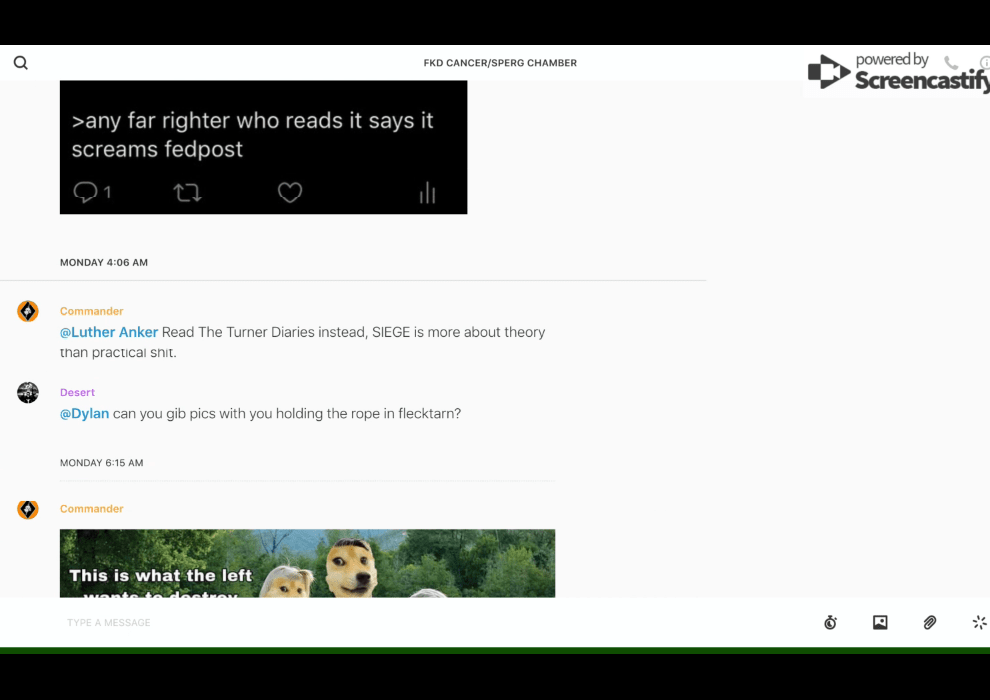990x700 pixels.
Task: Click the Desert sender name
Action: [x=77, y=393]
